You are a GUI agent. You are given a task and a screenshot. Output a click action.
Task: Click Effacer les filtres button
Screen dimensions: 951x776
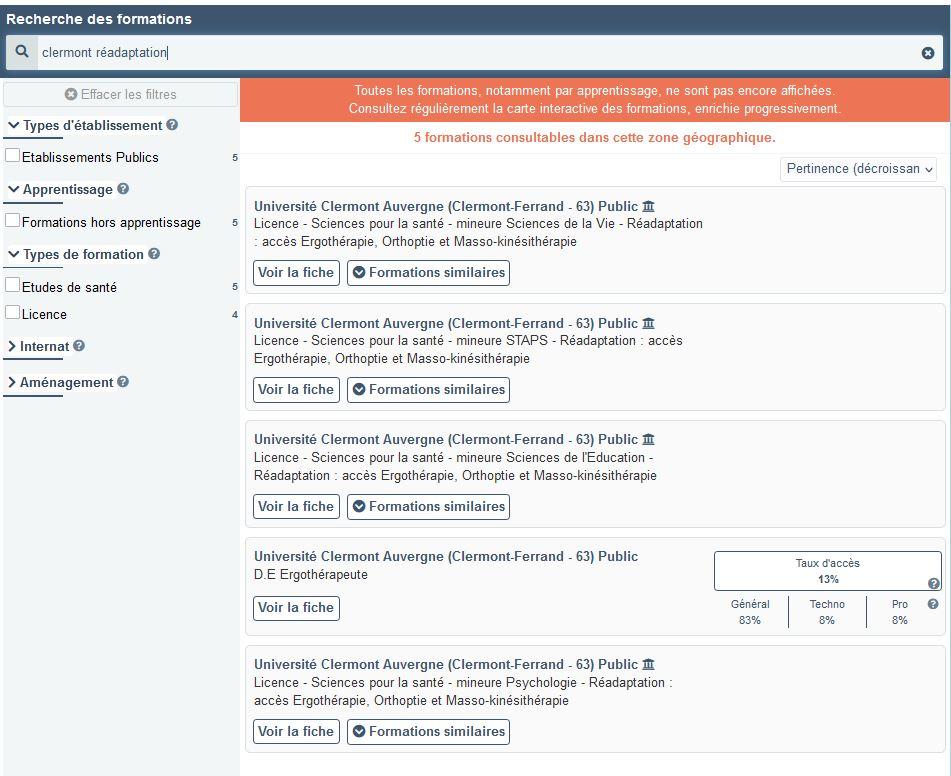click(x=121, y=95)
